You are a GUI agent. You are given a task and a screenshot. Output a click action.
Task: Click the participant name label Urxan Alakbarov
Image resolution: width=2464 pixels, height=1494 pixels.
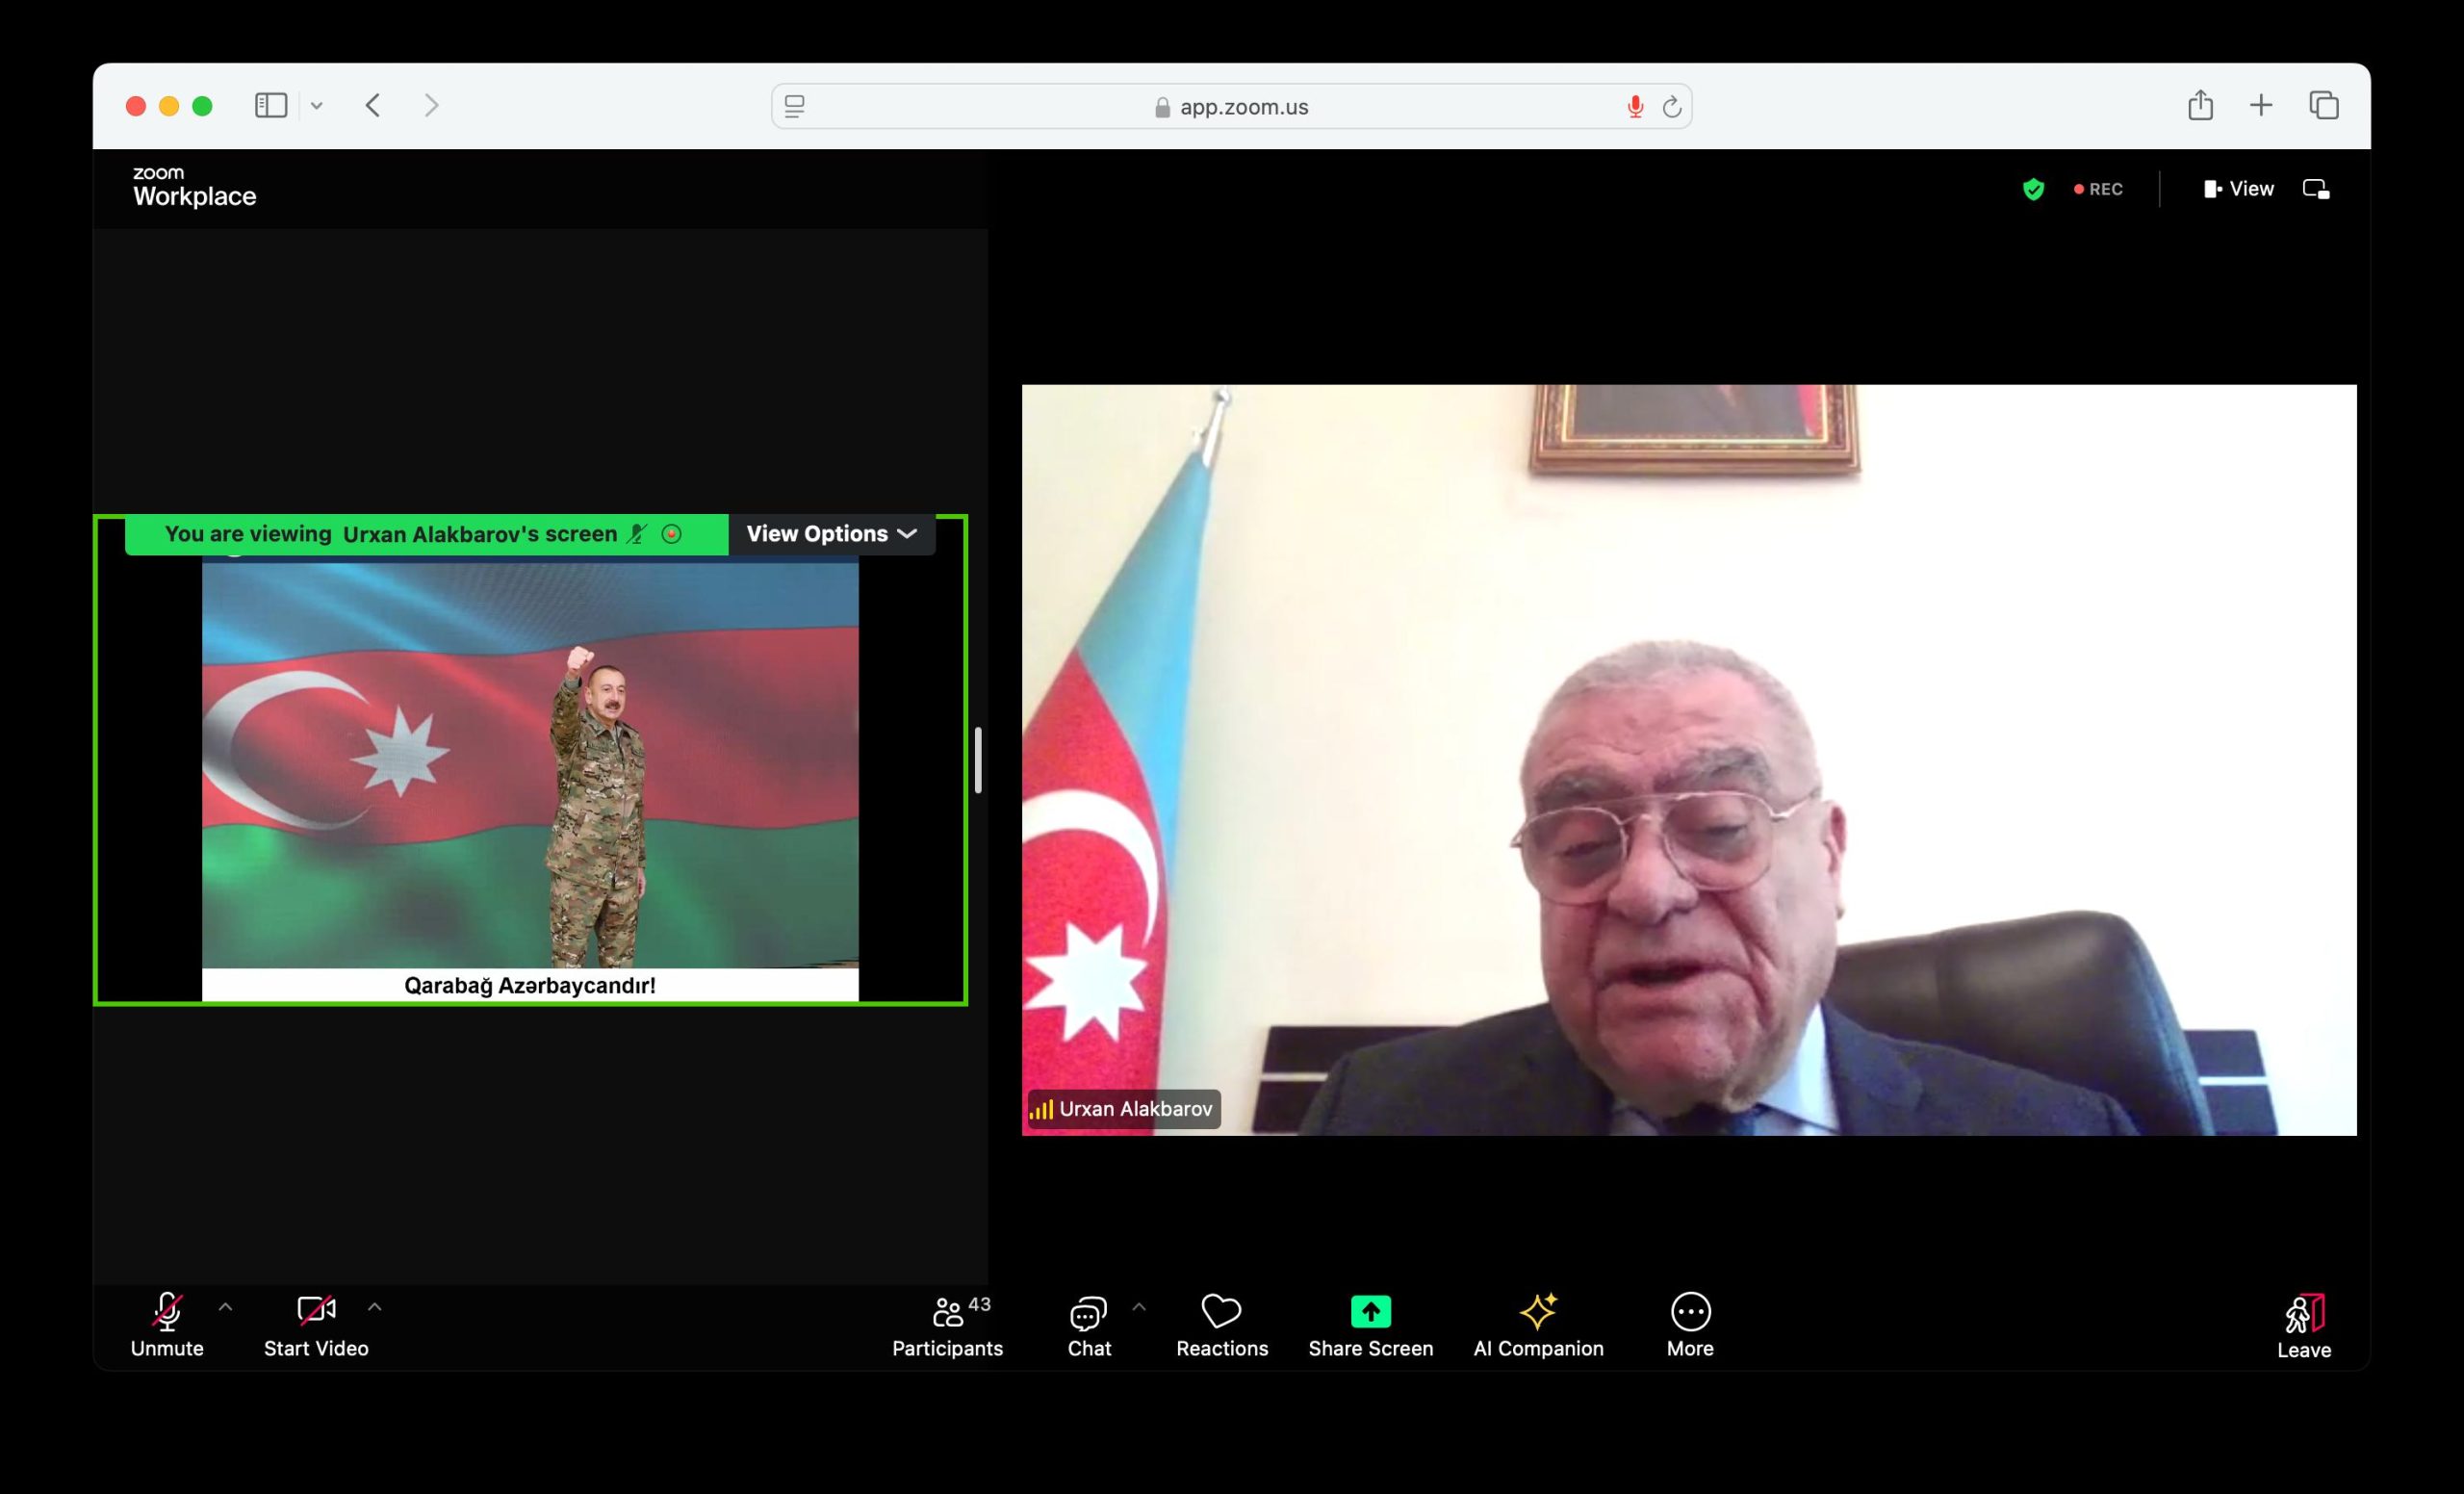[1122, 1108]
